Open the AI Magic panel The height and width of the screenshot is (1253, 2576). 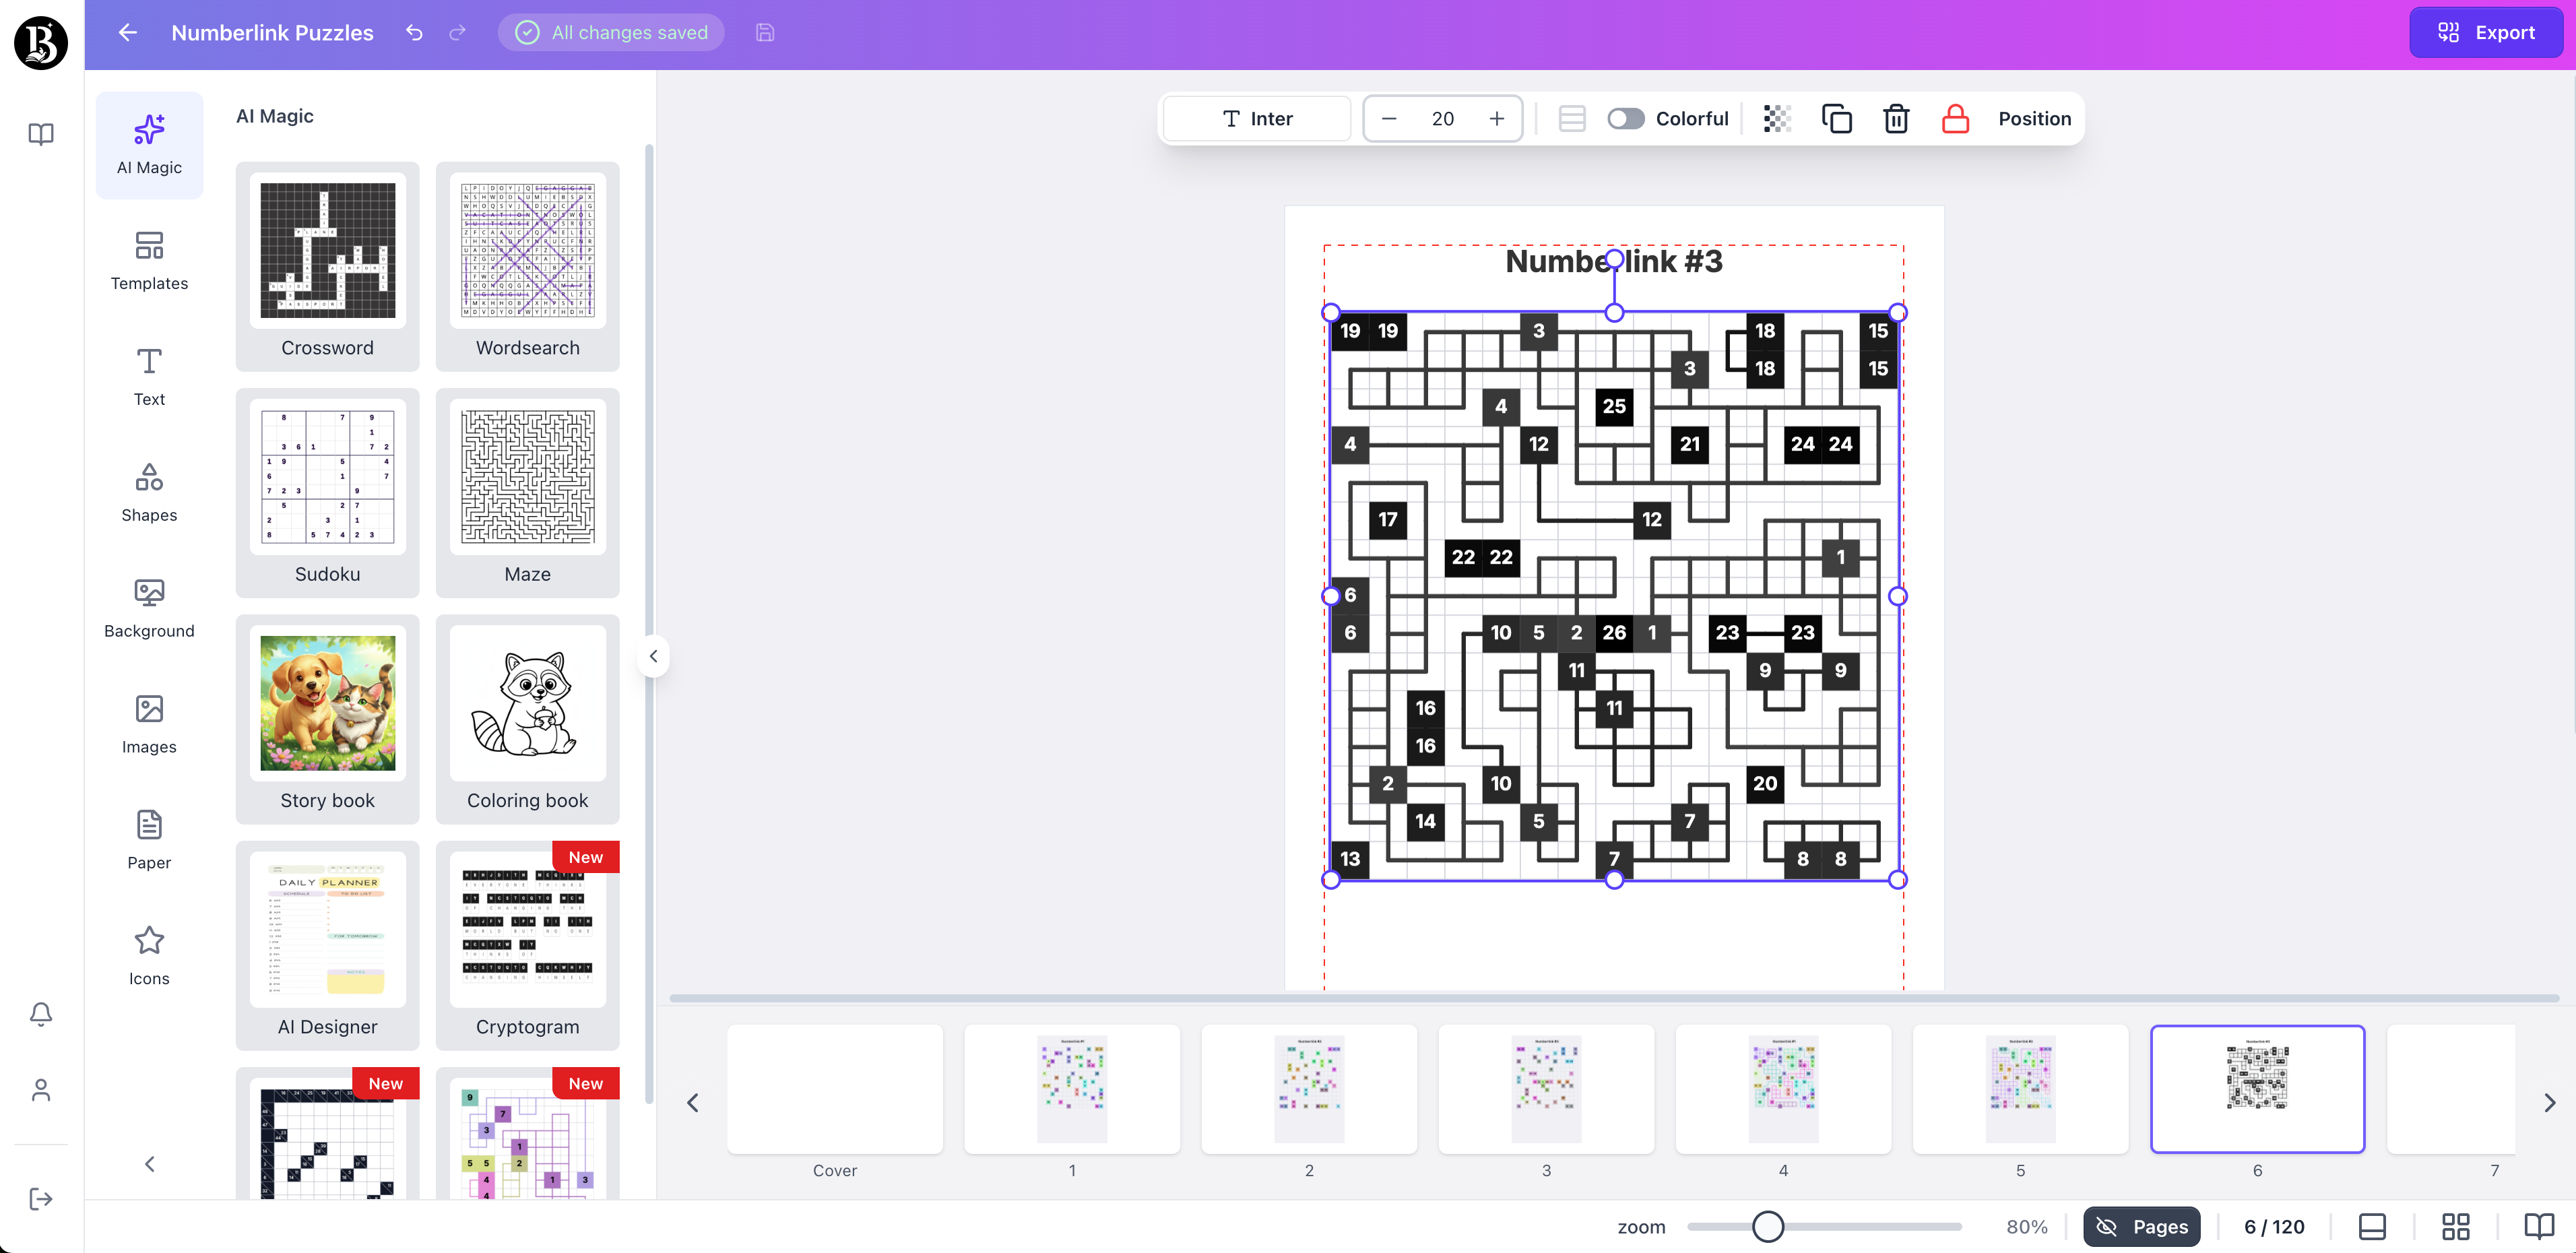148,143
